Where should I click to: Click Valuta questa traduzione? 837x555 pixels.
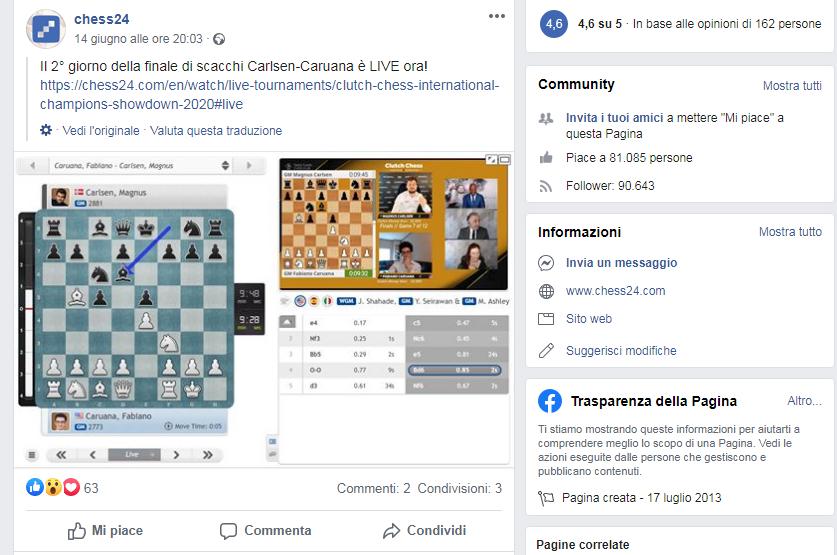click(216, 131)
